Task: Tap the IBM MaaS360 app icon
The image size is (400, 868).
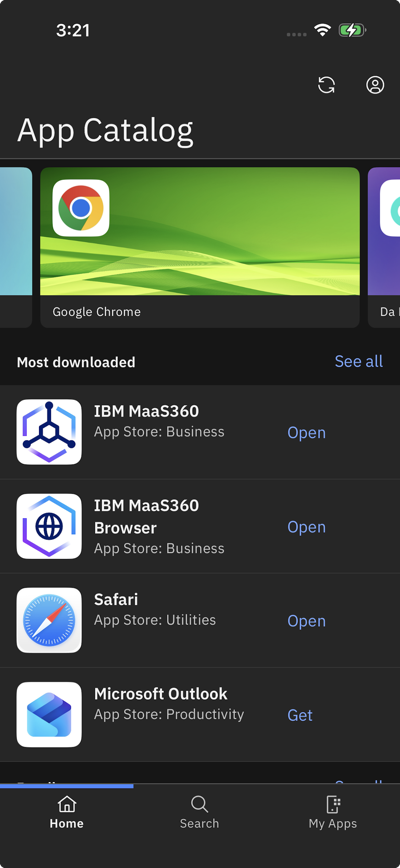Action: 49,432
